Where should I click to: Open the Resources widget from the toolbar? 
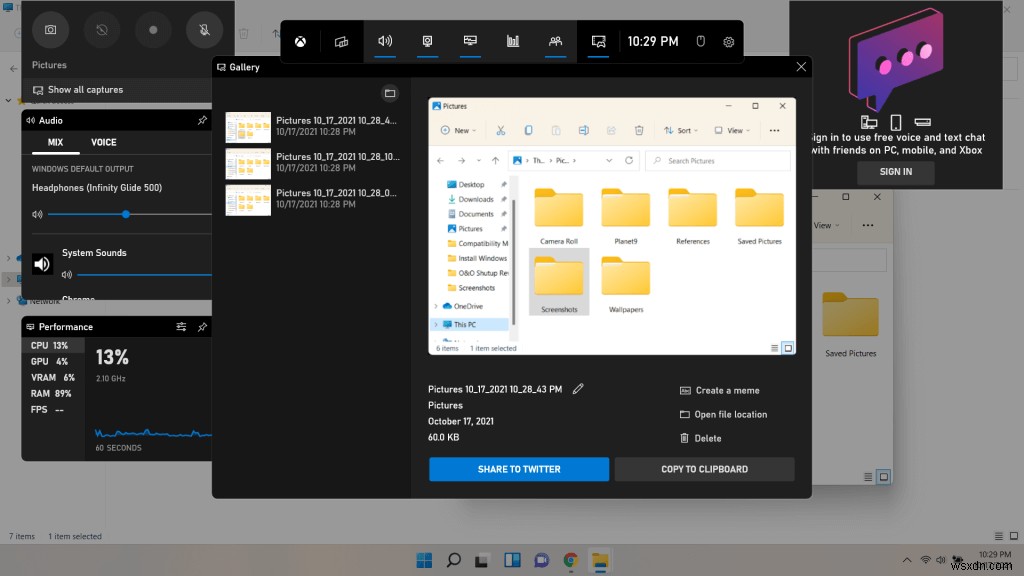(x=513, y=41)
